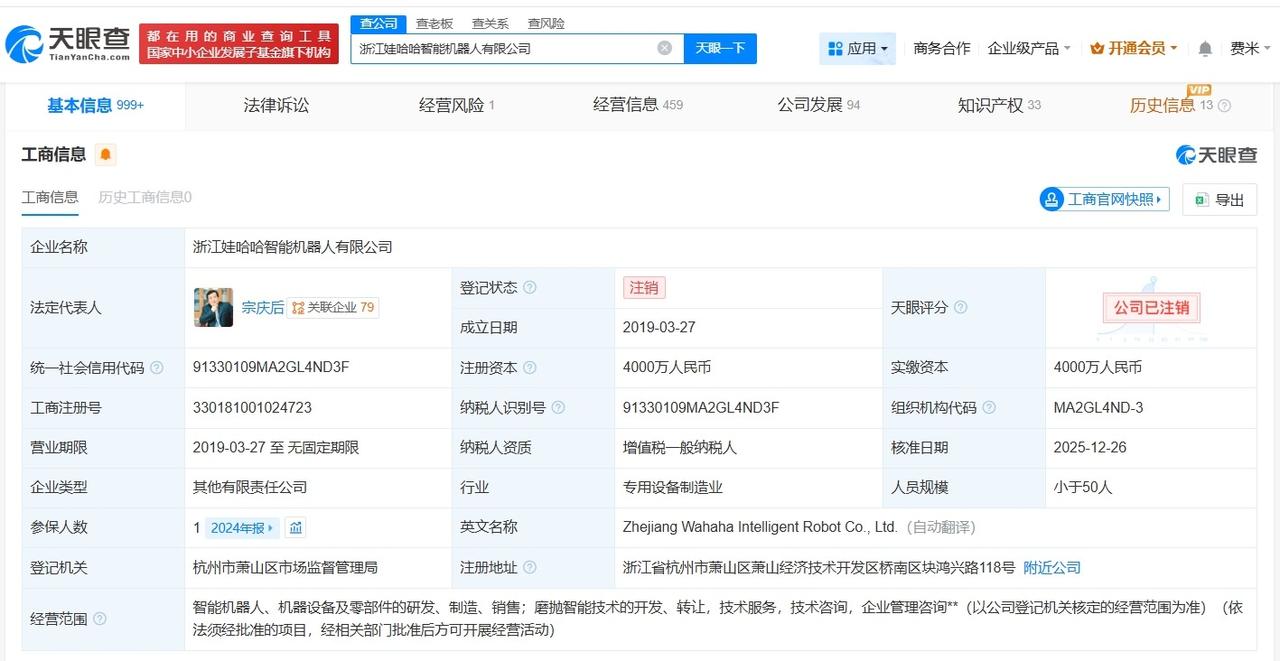Switch to the 法律诉讼 tab
Image resolution: width=1280 pixels, height=661 pixels.
(275, 105)
